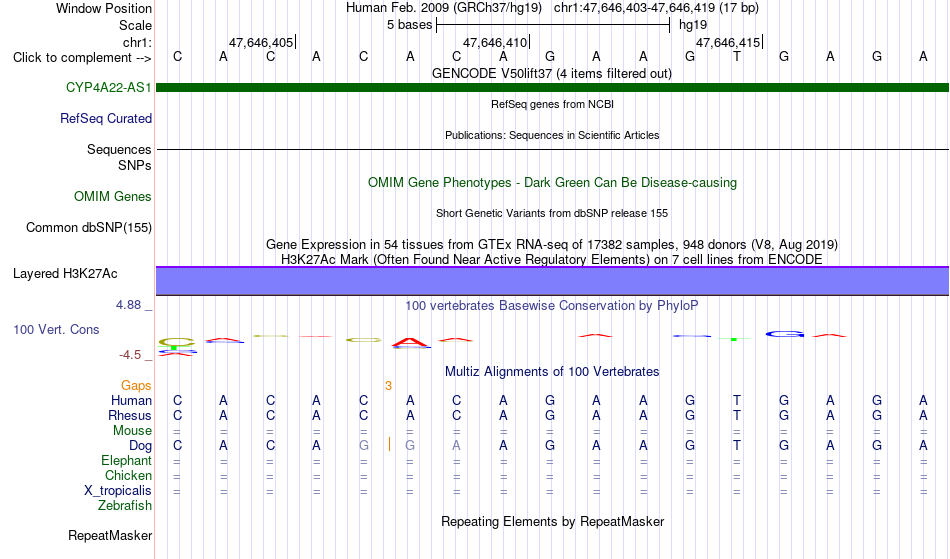Click the Elephant species label
Image resolution: width=950 pixels, height=559 pixels.
click(126, 460)
